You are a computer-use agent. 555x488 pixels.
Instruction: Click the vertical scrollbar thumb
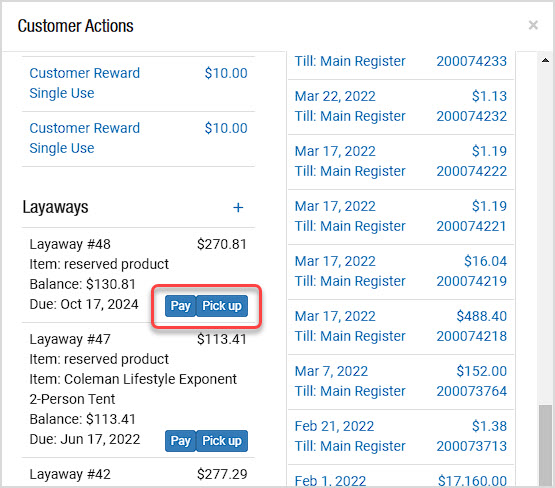(545, 446)
